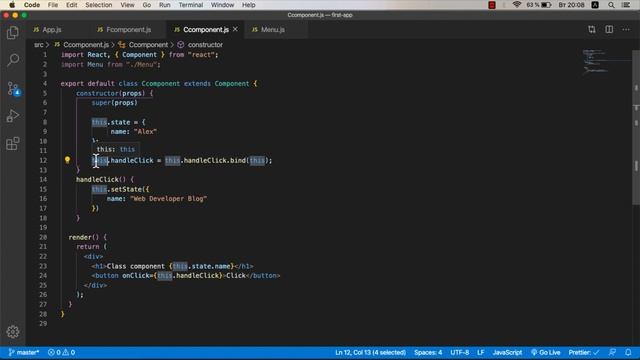Click the "Alex" string on line 9

(145, 131)
